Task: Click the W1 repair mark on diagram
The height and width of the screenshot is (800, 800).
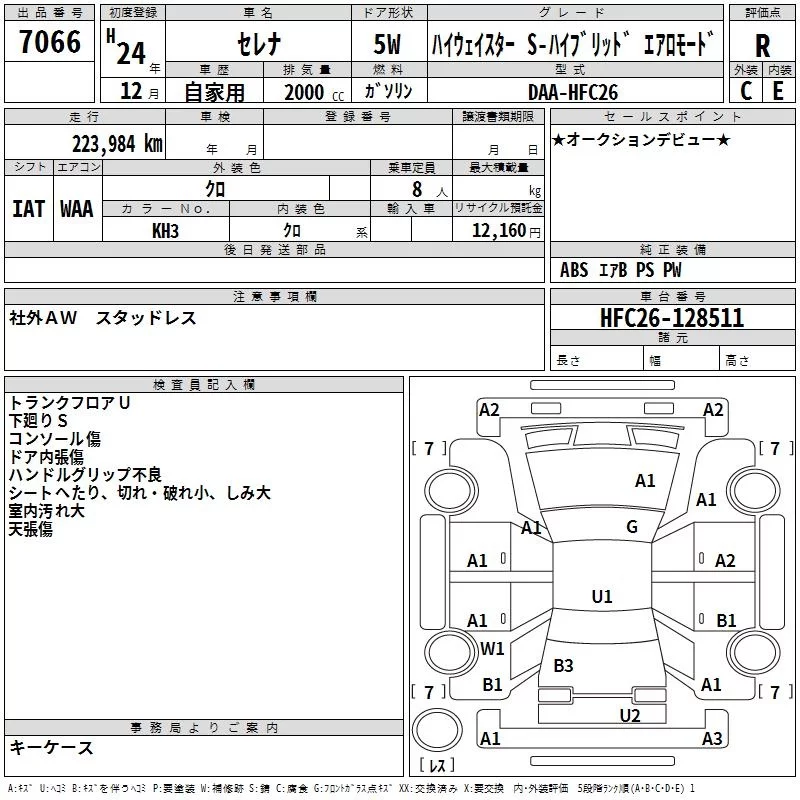Action: (492, 649)
